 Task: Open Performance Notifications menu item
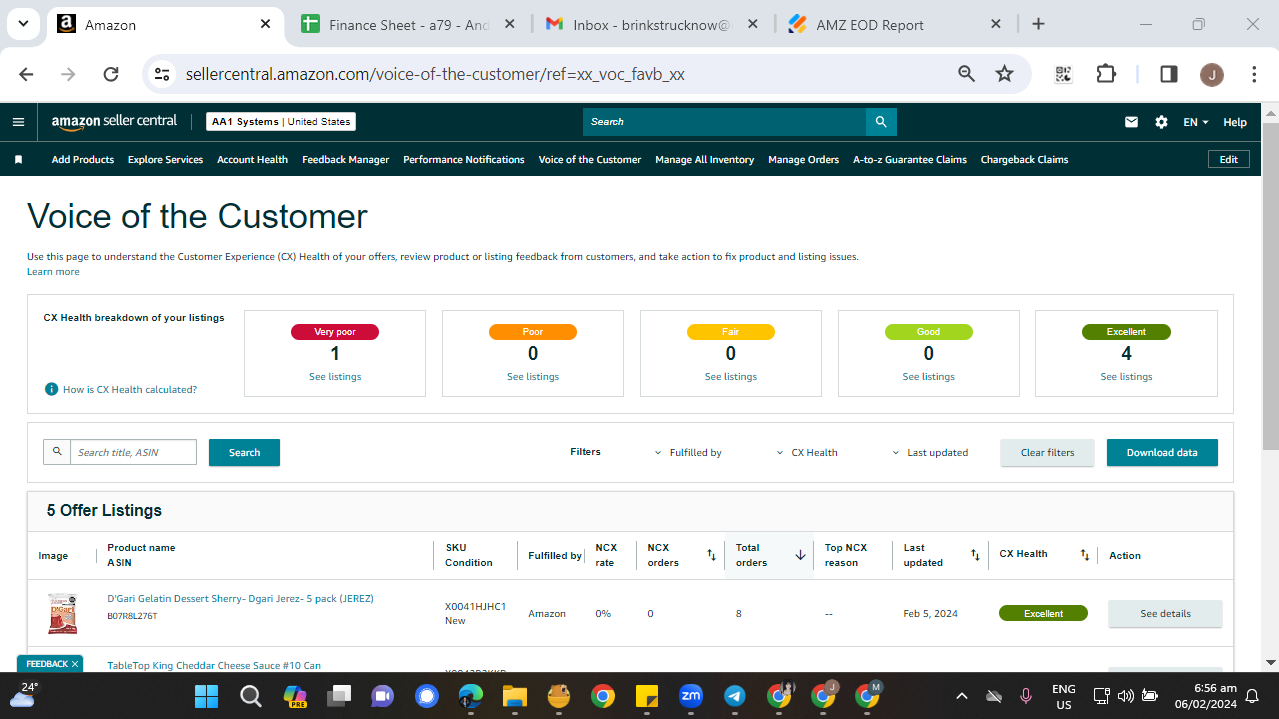pyautogui.click(x=464, y=159)
